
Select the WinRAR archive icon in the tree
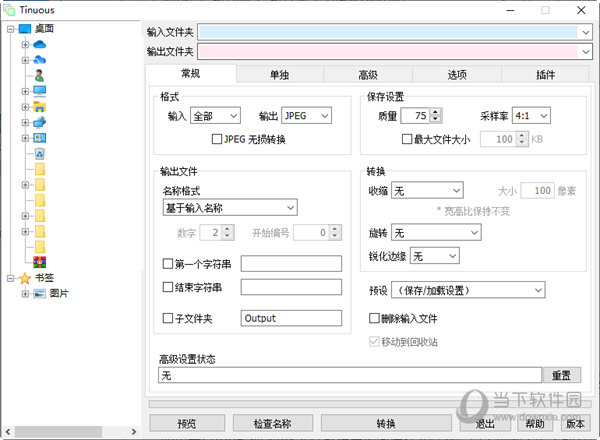(40, 262)
